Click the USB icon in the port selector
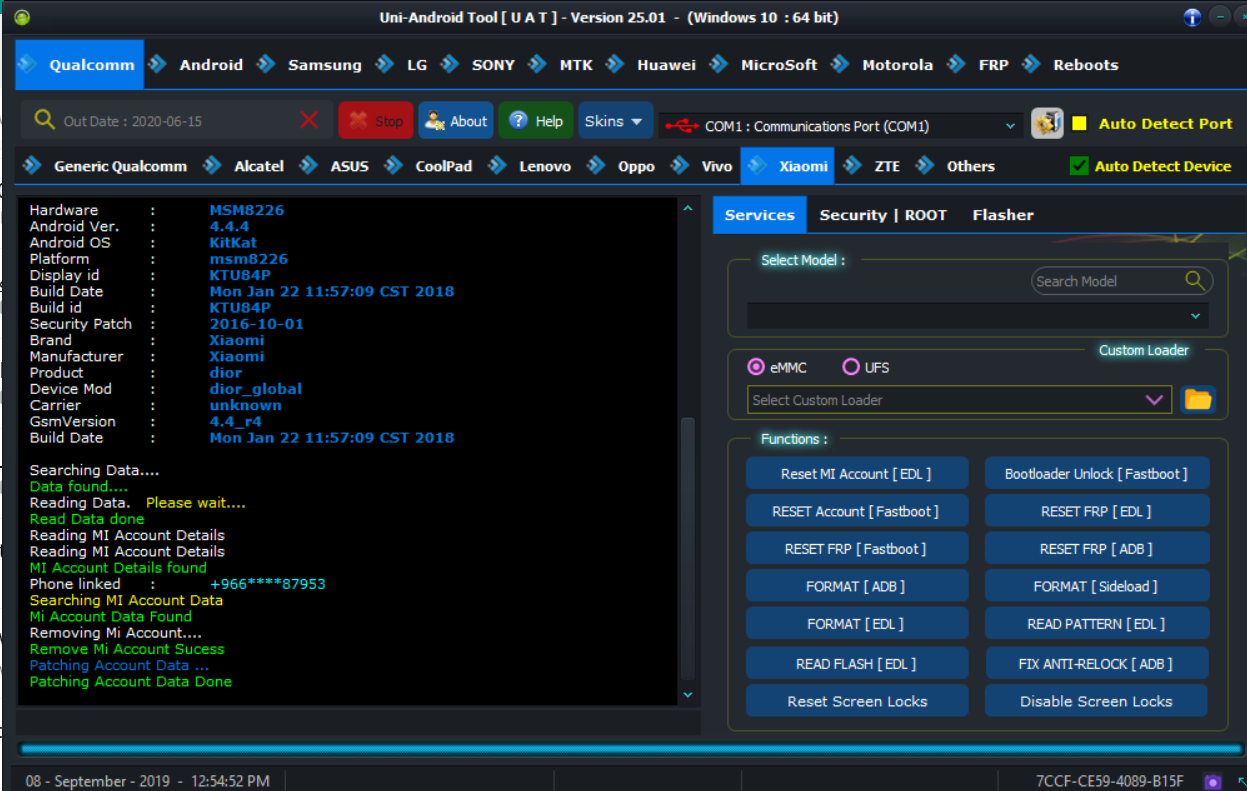The height and width of the screenshot is (791, 1247). coord(682,126)
